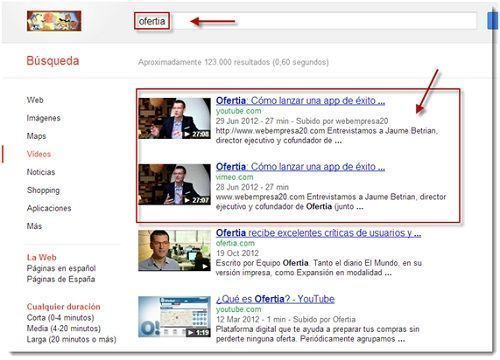Switch to Noticias results
This screenshot has height=360, width=500.
tap(41, 172)
